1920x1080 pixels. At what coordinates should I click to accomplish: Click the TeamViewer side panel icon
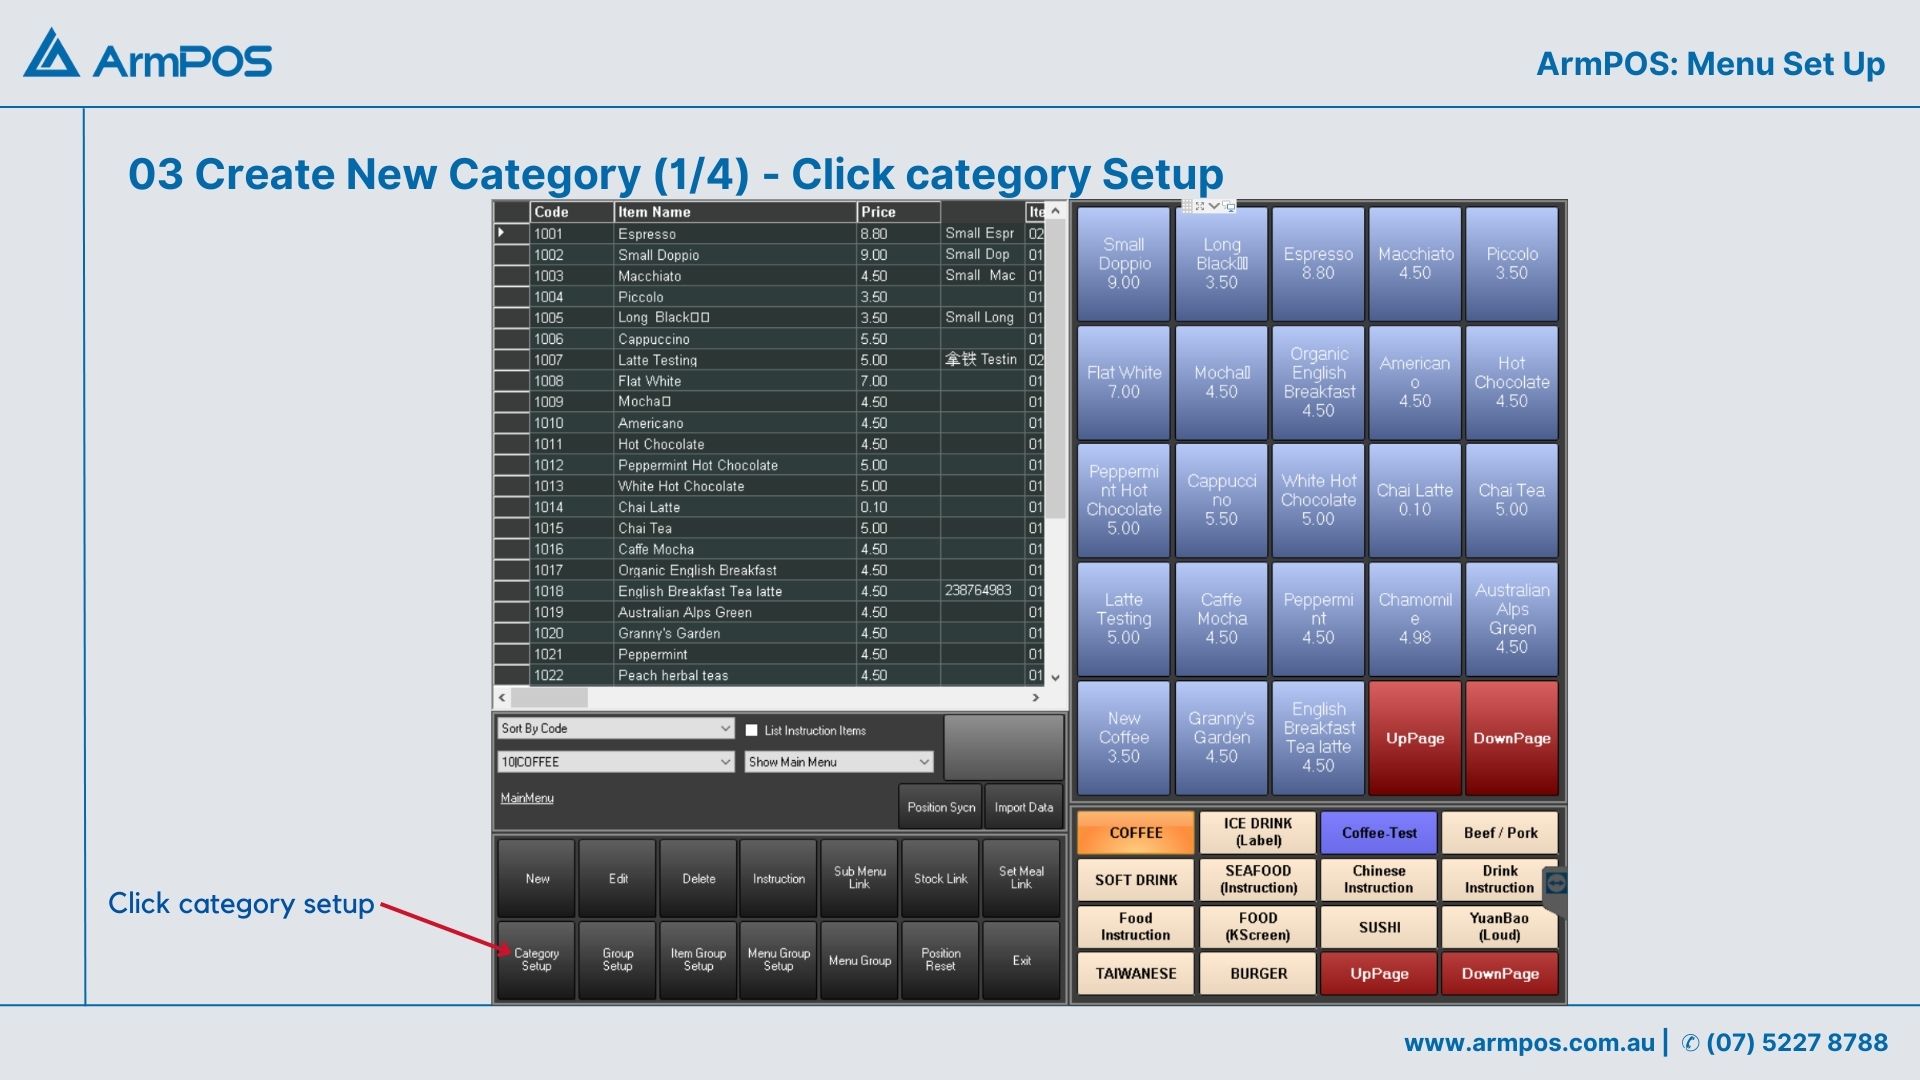[1556, 883]
